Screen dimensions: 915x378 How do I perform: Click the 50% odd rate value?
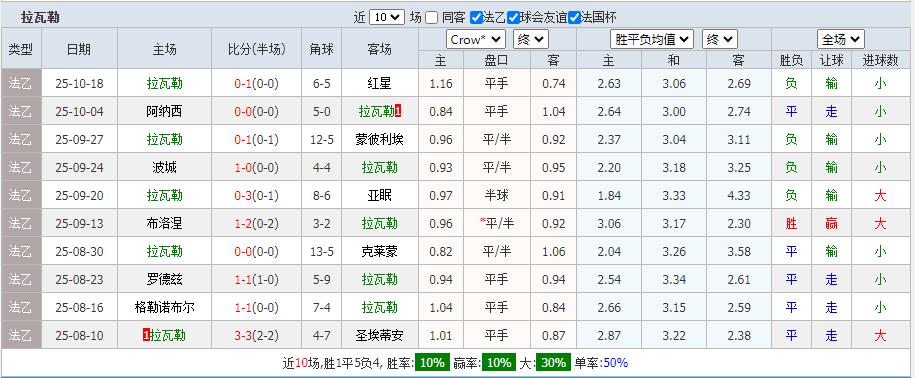[x=616, y=363]
